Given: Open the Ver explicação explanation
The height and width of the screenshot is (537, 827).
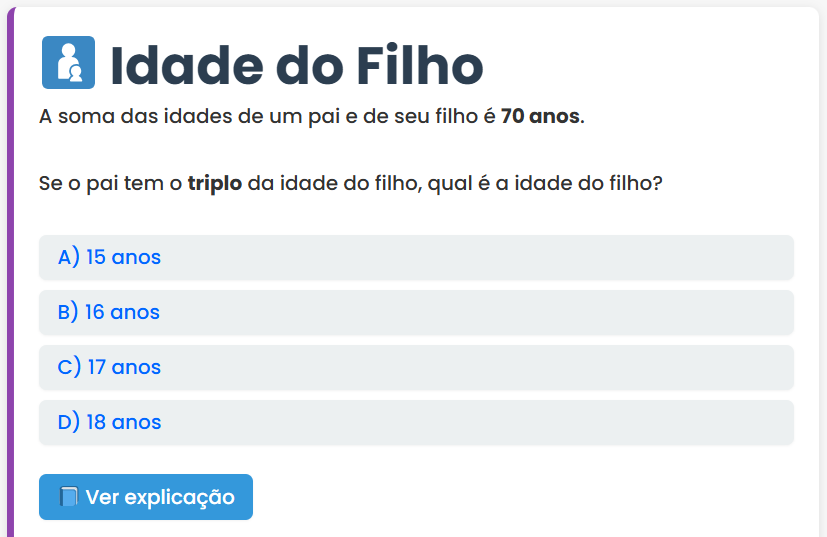Looking at the screenshot, I should [146, 497].
